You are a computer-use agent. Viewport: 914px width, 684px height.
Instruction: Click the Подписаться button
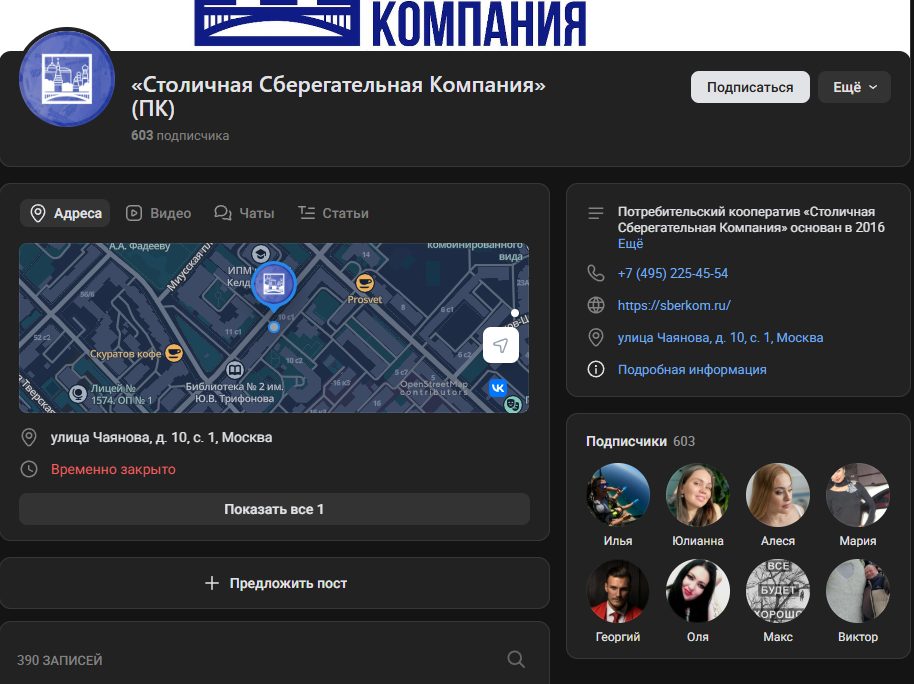tap(750, 87)
